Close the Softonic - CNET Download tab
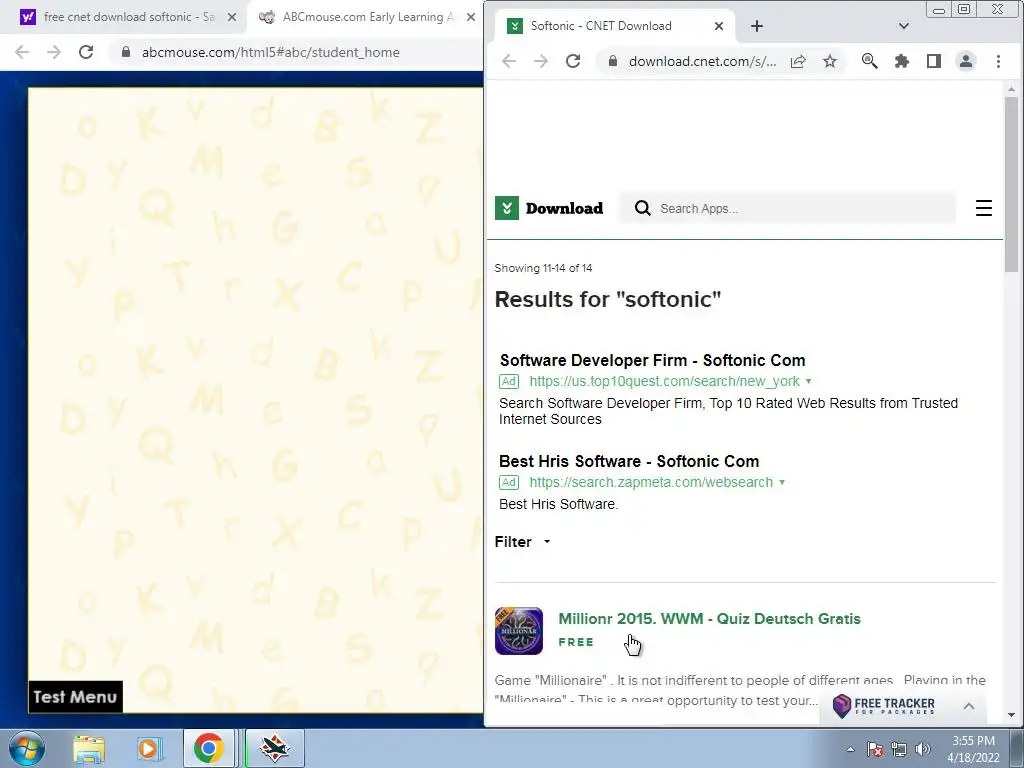 [719, 26]
